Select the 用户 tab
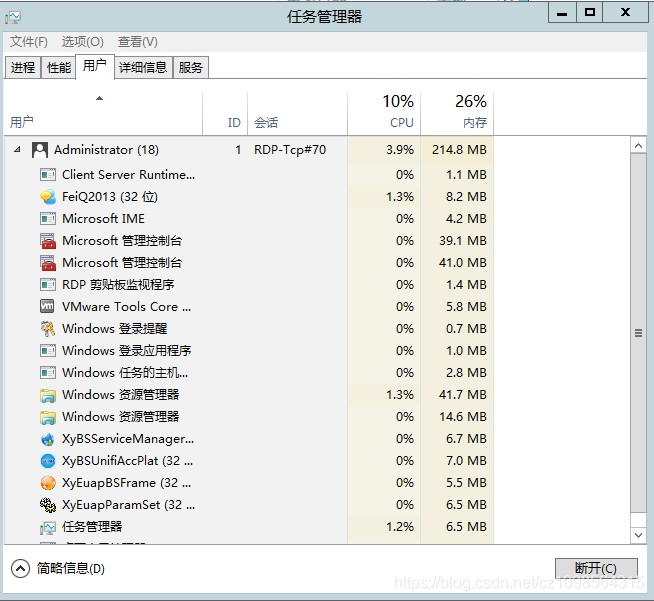 [x=95, y=66]
